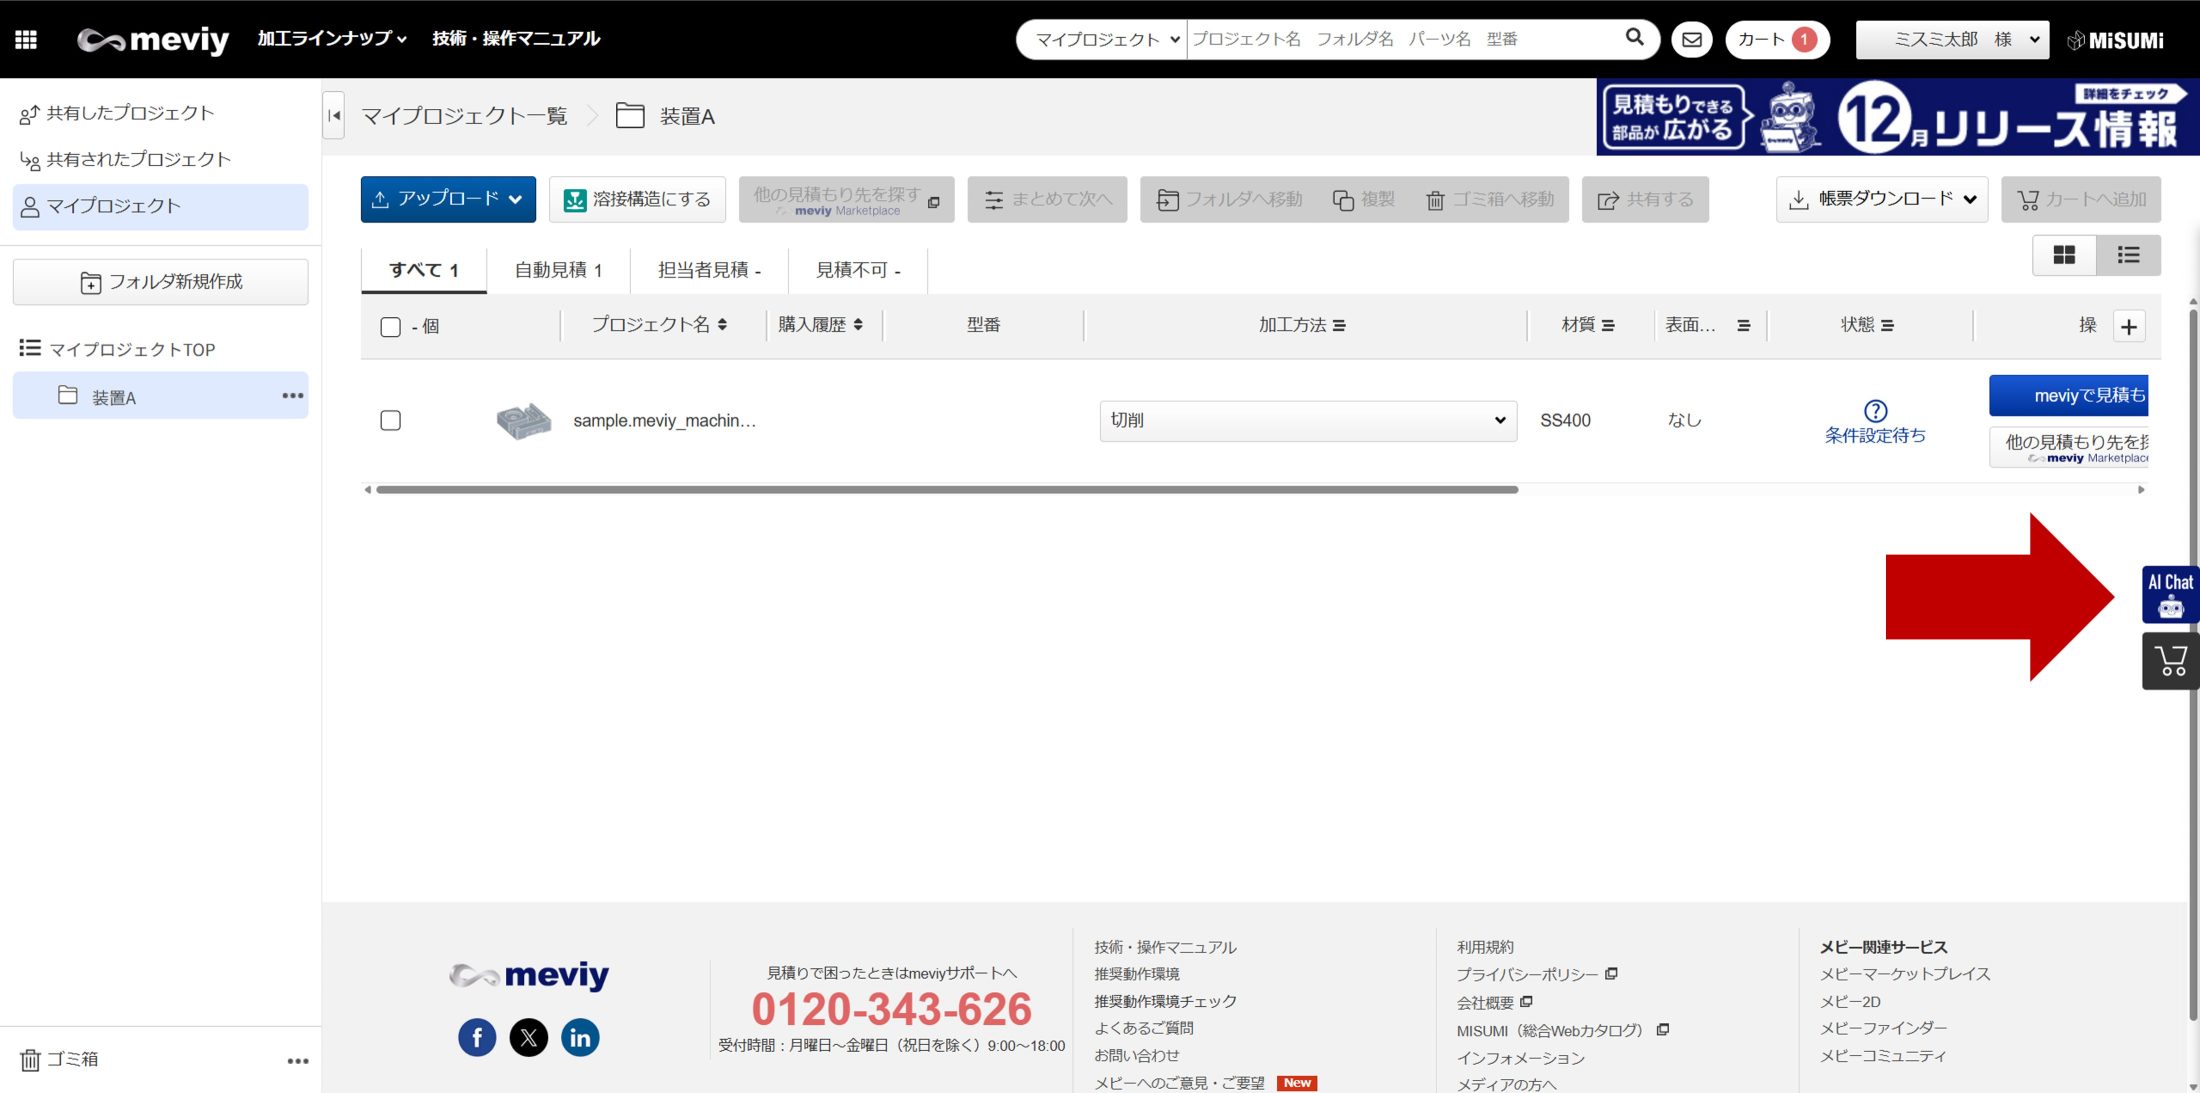Click the part thumbnail in the project row
This screenshot has width=2200, height=1093.
click(x=524, y=420)
